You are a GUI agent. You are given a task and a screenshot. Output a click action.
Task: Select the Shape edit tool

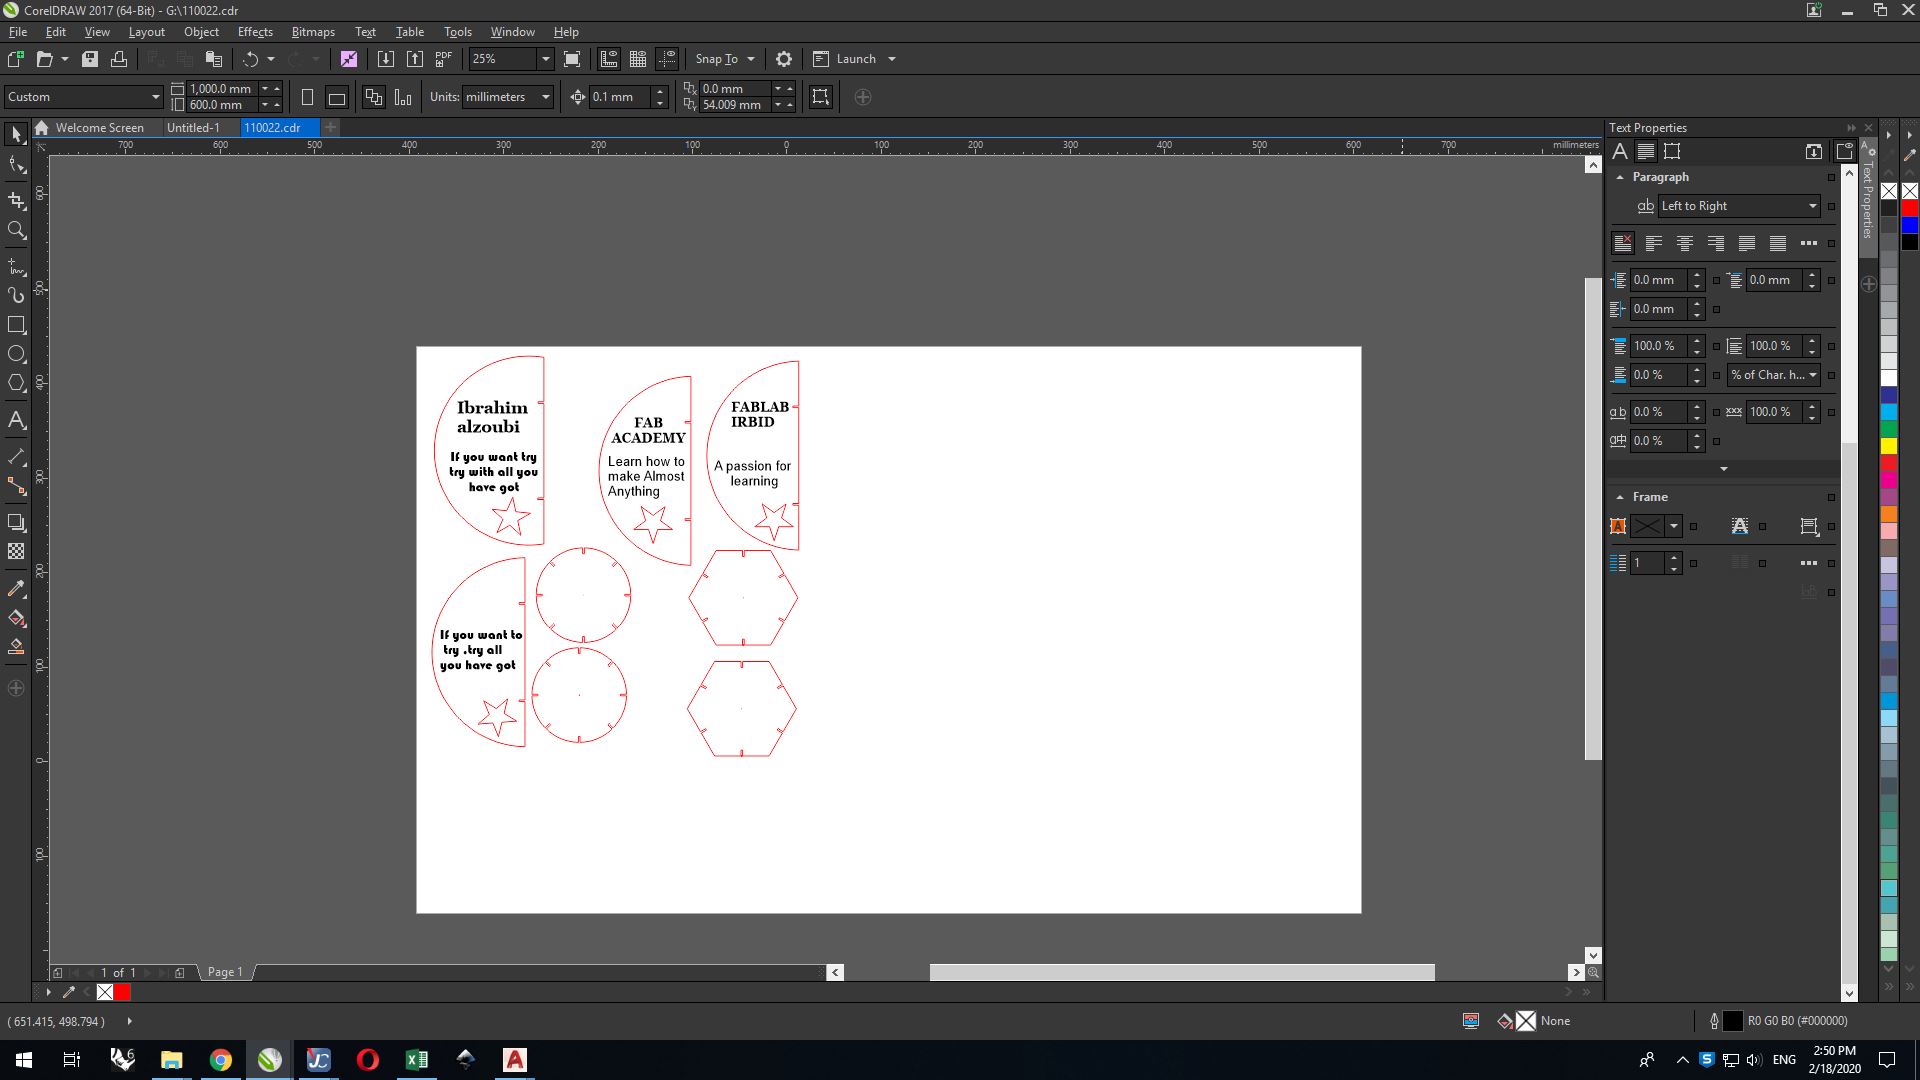(x=16, y=165)
